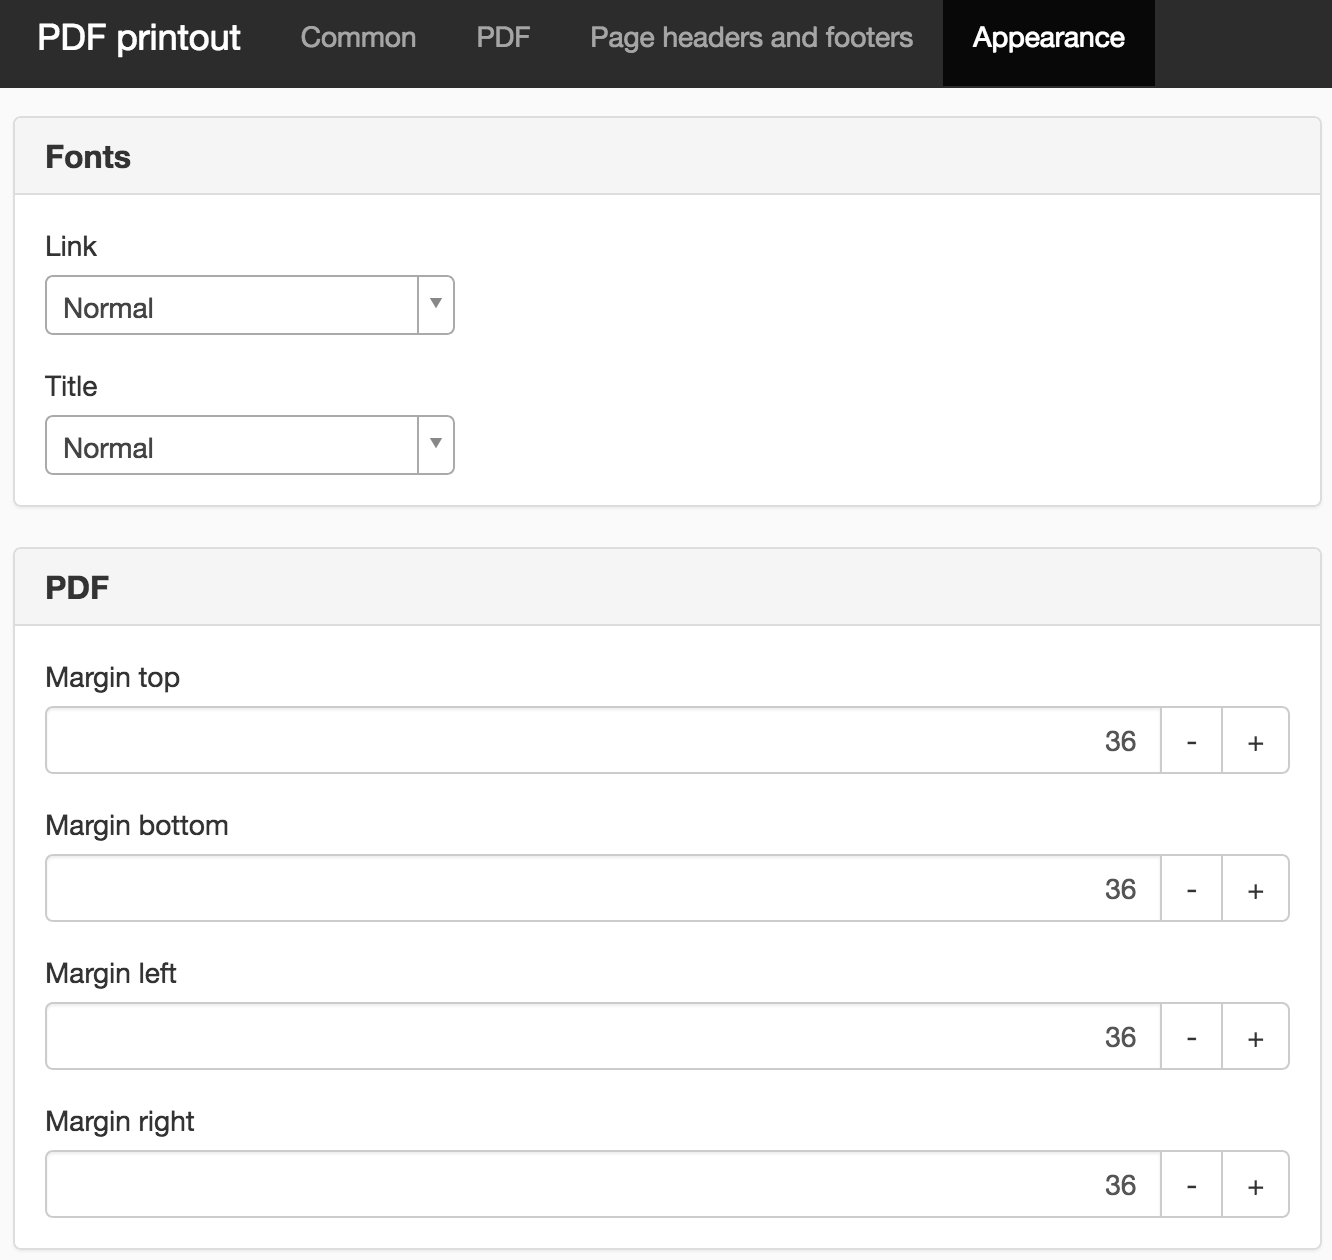
Task: Decrease Margin right value
Action: click(1191, 1185)
